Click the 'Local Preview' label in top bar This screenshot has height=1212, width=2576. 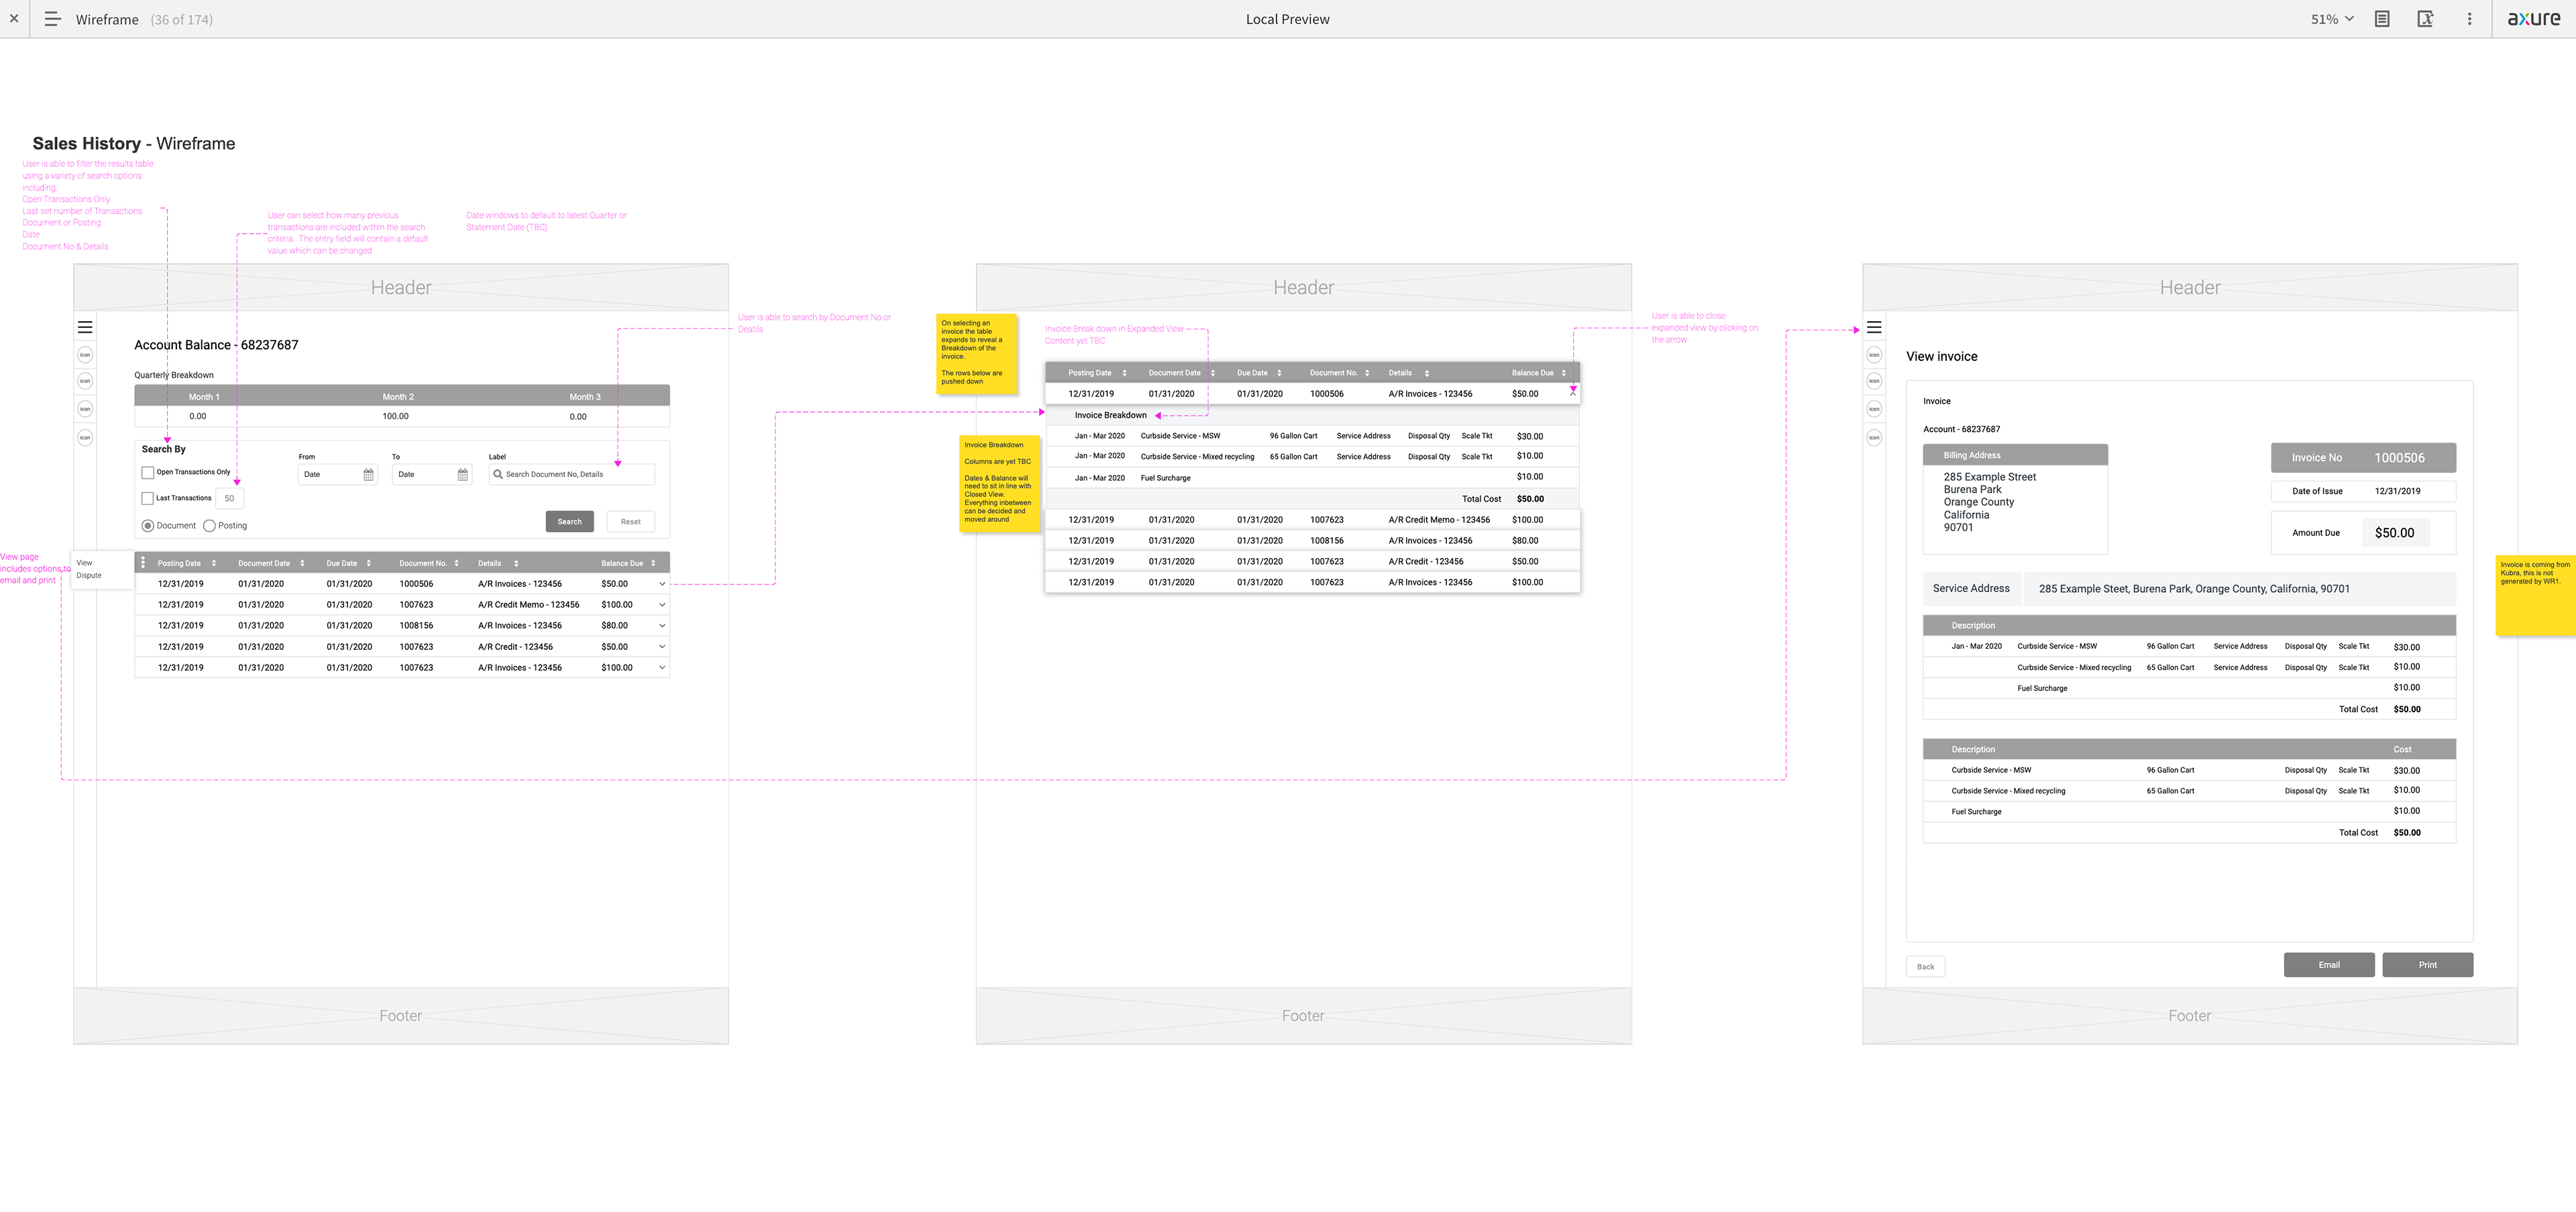(1287, 19)
